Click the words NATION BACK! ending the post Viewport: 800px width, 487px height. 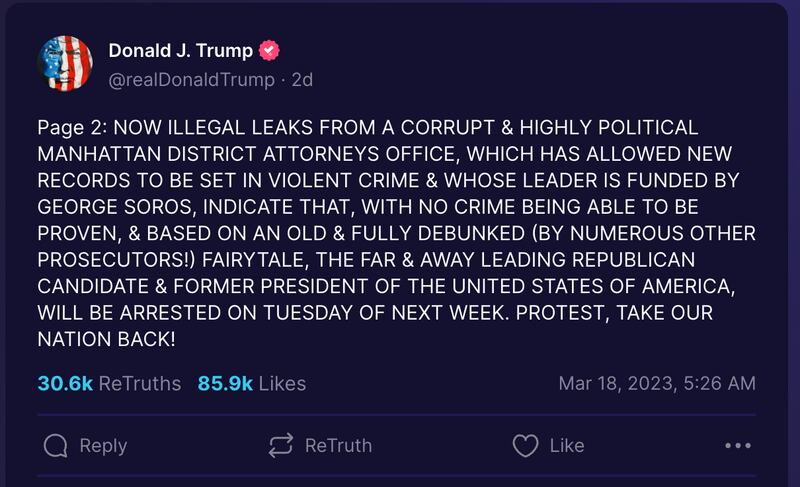coord(106,338)
